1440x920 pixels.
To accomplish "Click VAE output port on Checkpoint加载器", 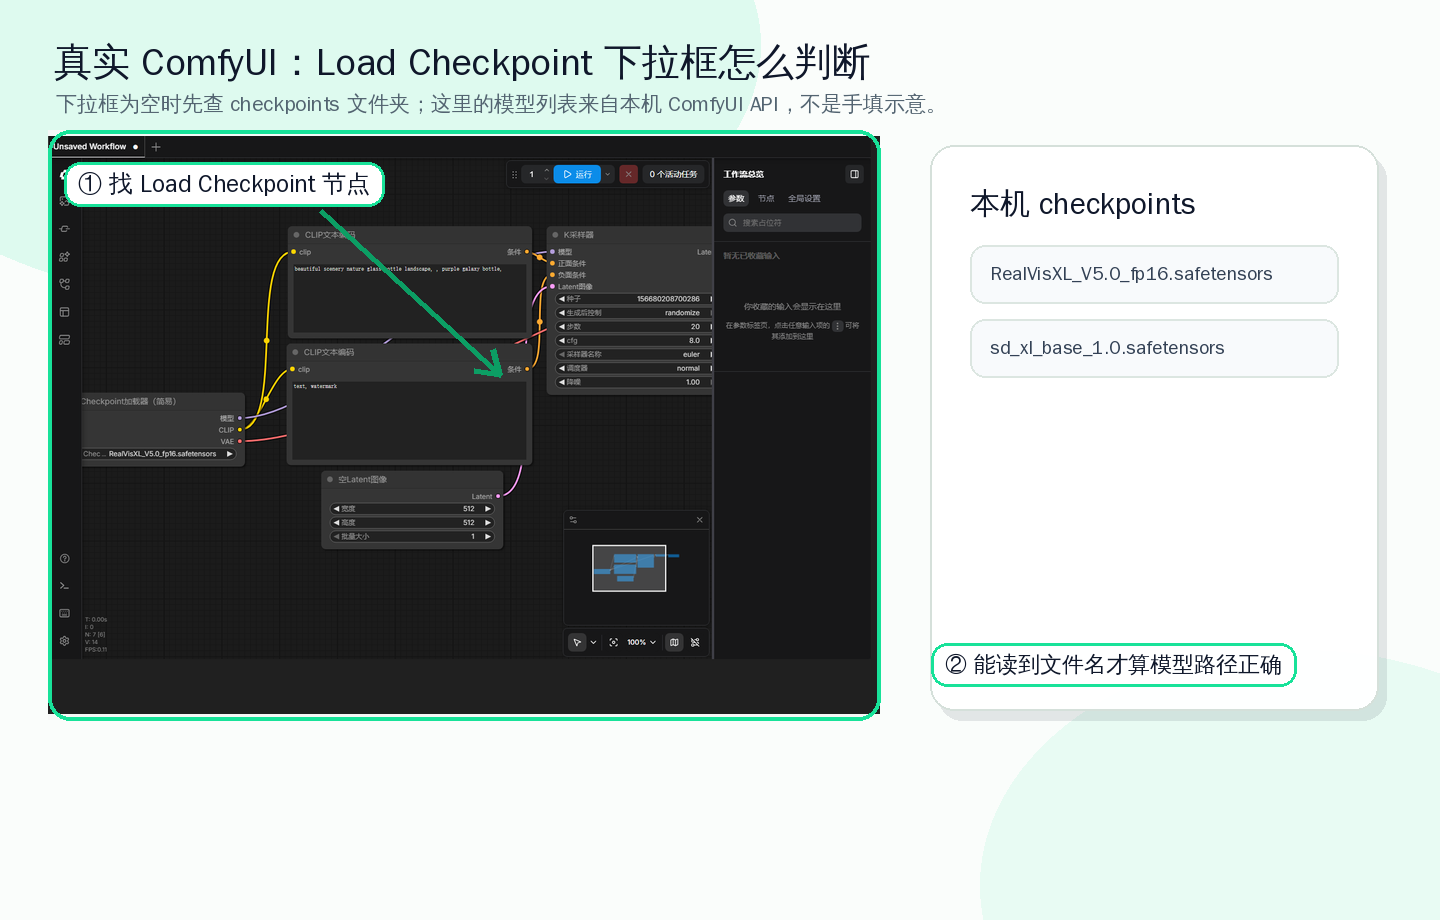I will (x=240, y=441).
